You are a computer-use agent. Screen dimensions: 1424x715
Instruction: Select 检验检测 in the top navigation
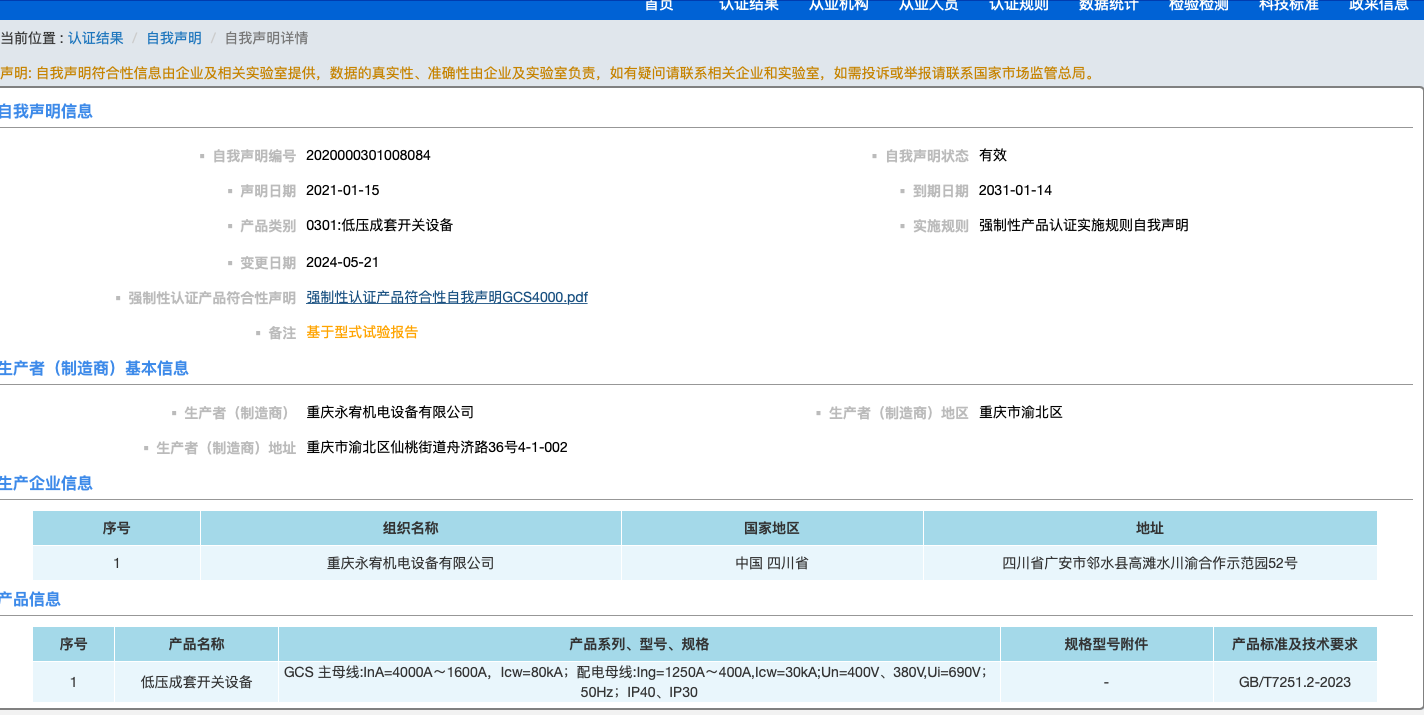coord(1199,6)
